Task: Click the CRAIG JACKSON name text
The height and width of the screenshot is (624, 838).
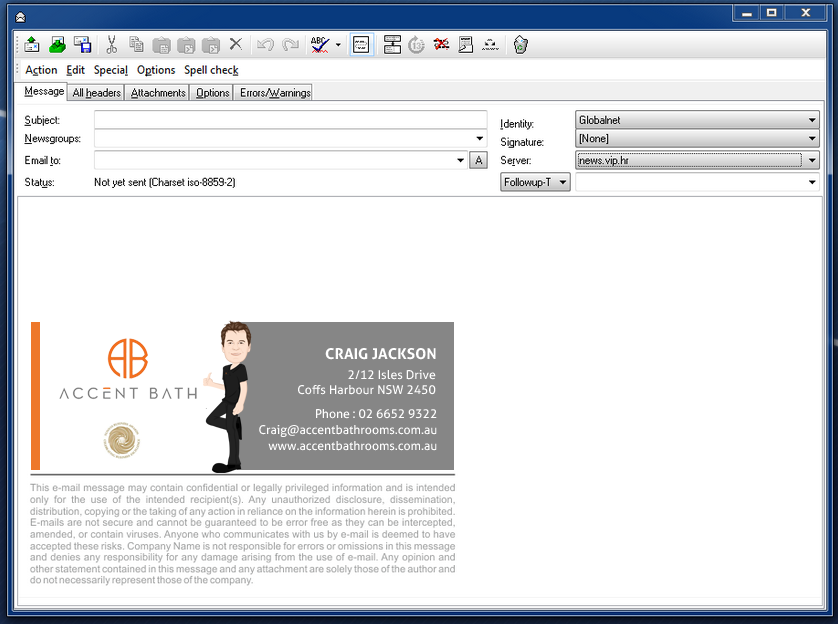Action: tap(381, 354)
